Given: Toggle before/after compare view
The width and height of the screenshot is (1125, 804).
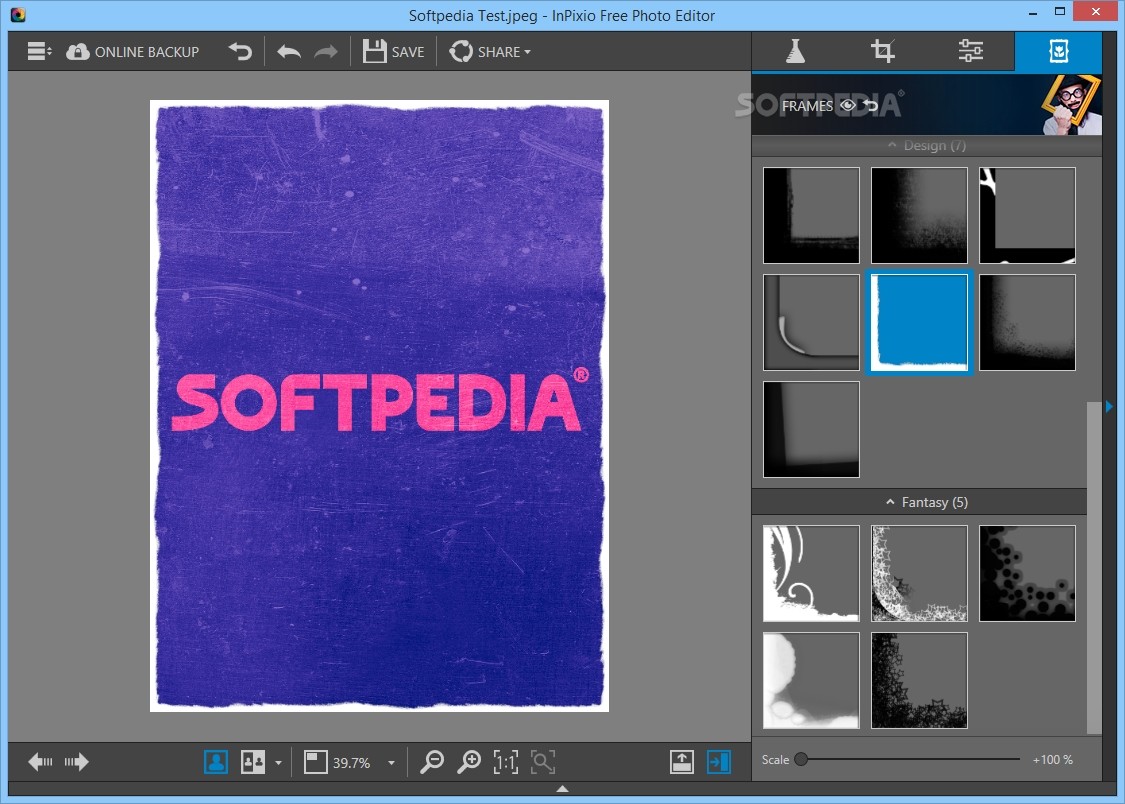Looking at the screenshot, I should pos(253,761).
